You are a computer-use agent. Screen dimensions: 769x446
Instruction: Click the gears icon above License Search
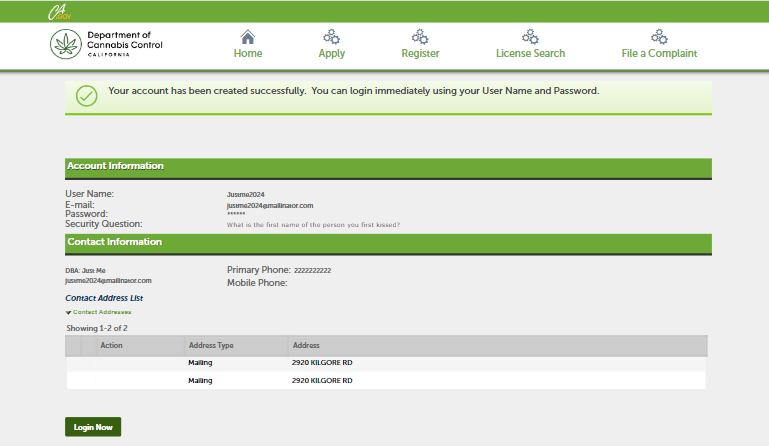click(530, 36)
